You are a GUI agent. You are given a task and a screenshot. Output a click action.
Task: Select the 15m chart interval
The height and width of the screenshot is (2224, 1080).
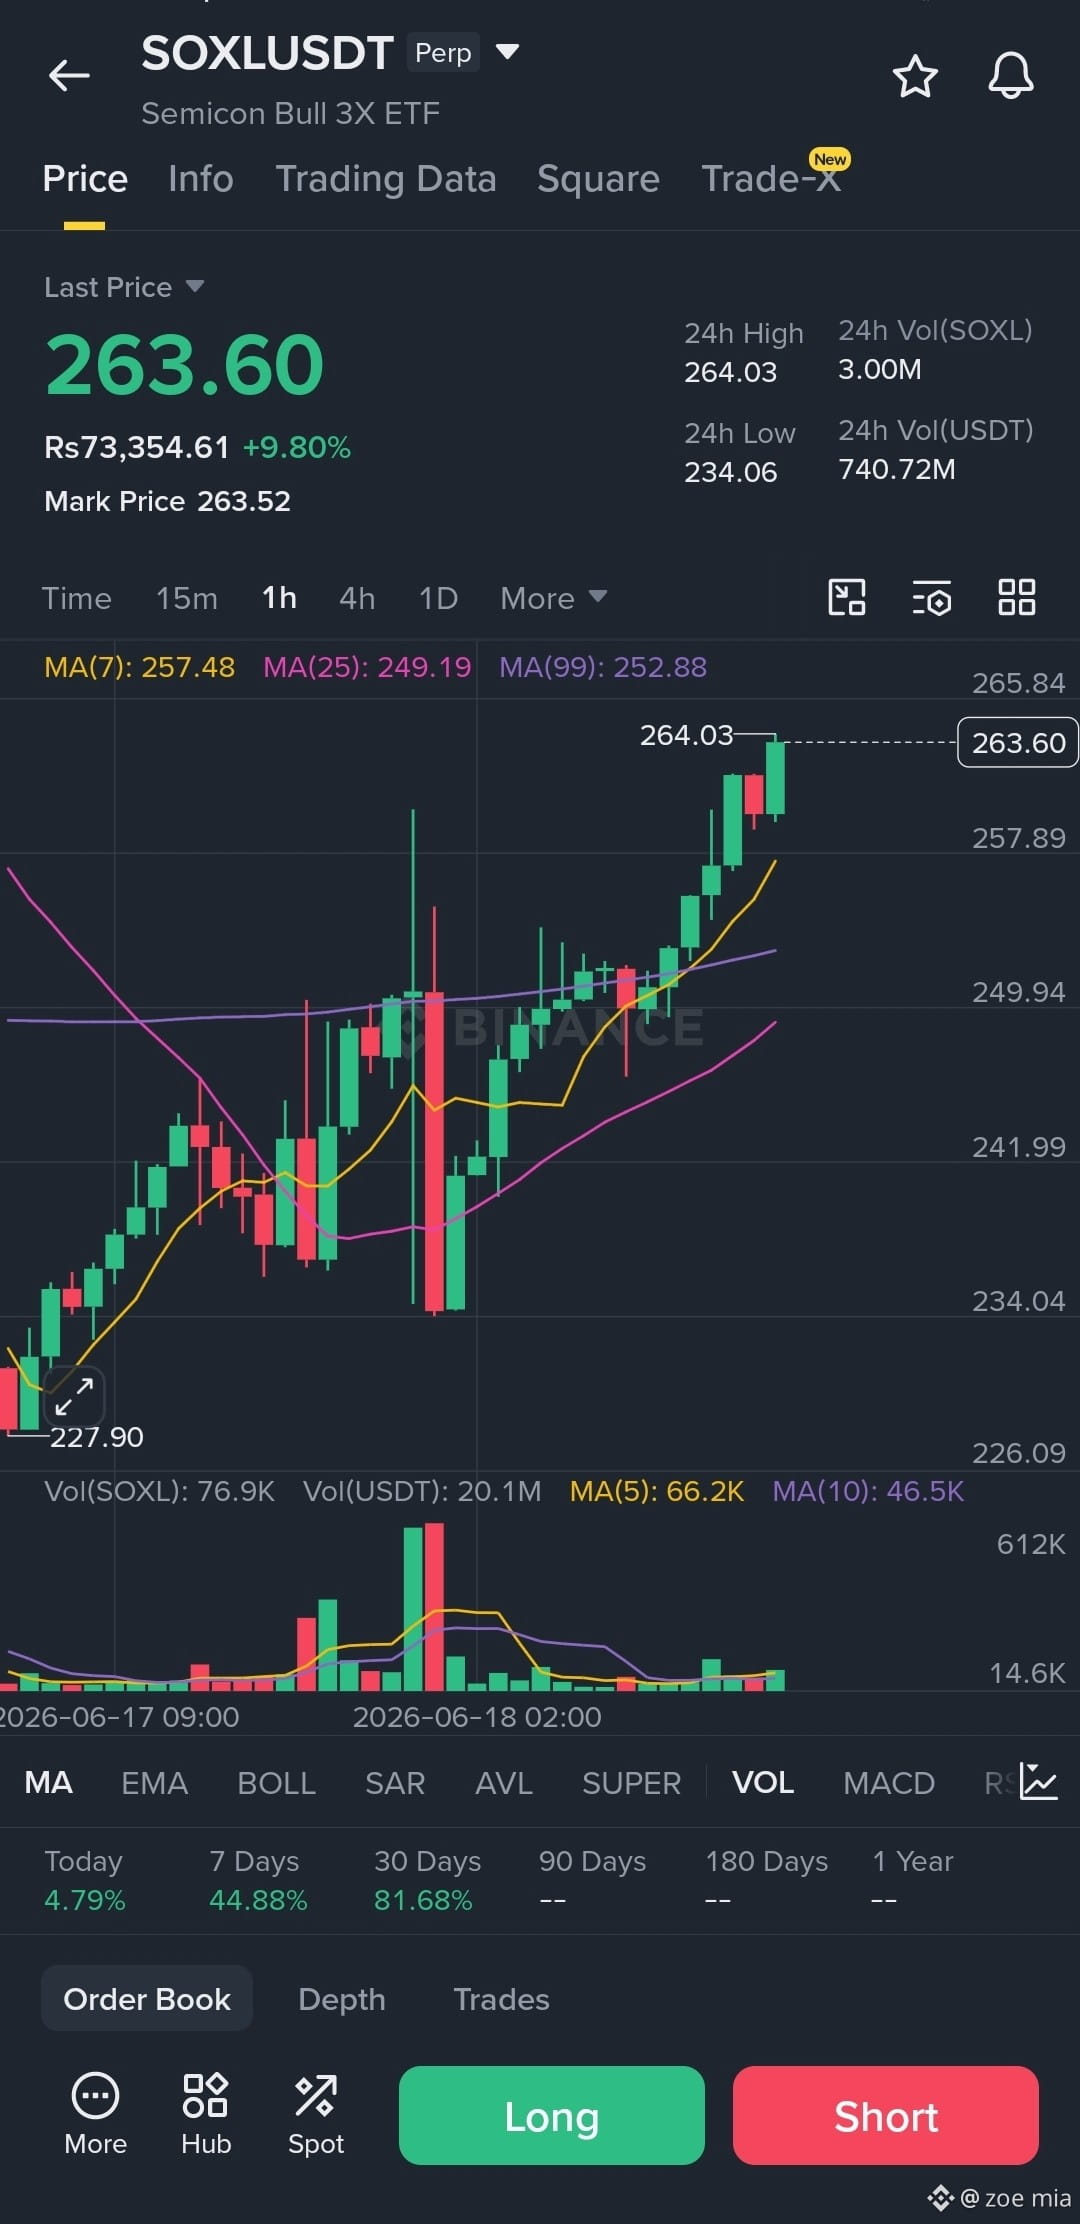click(x=187, y=598)
